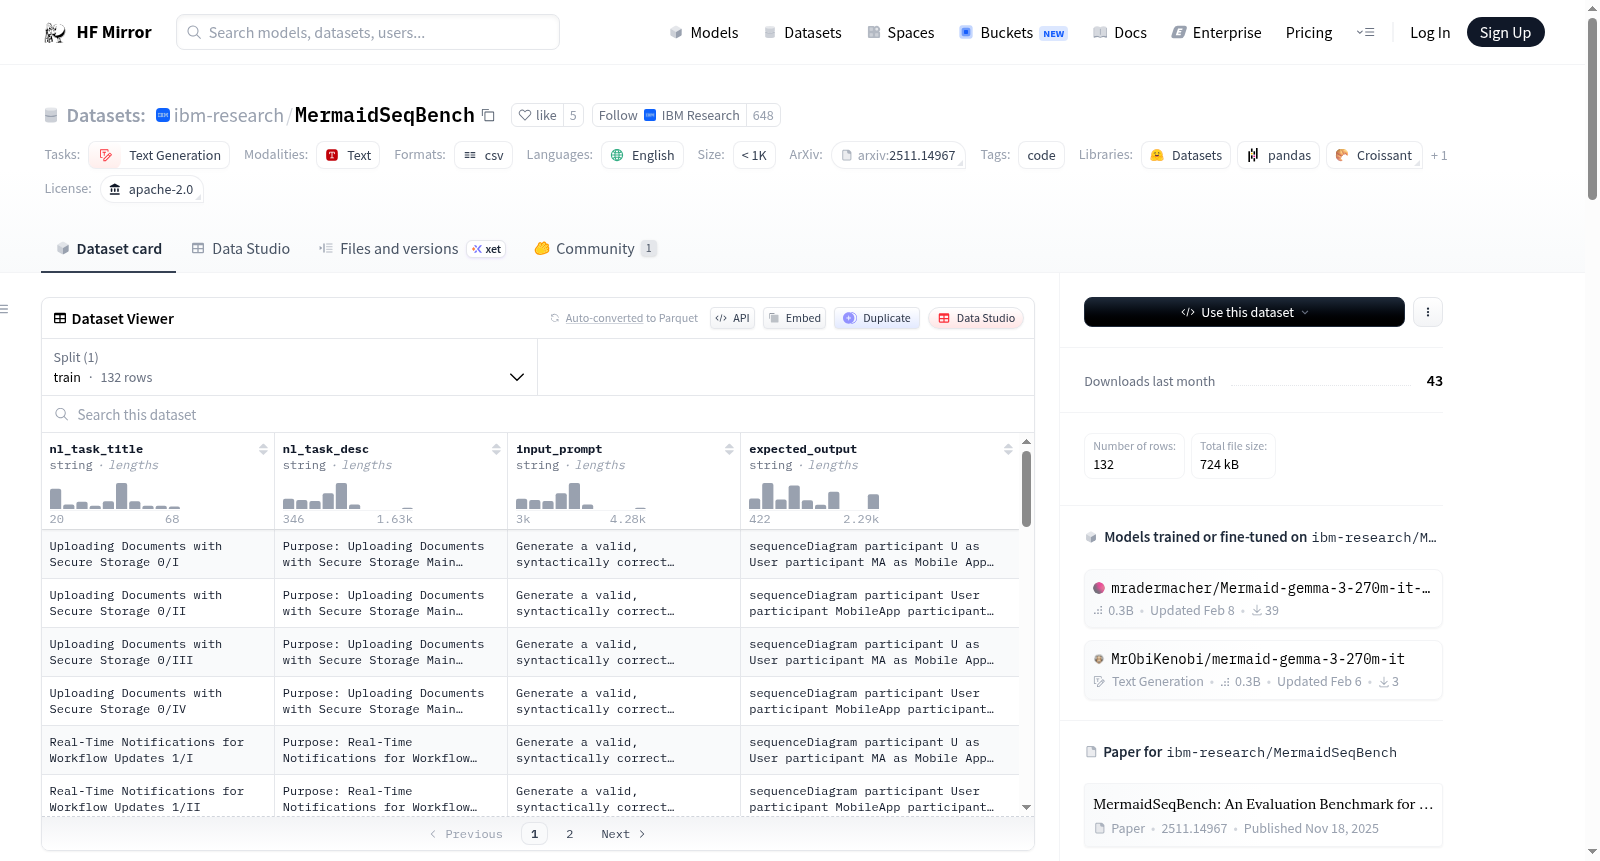This screenshot has width=1600, height=861.
Task: Click the csv format tag
Action: pyautogui.click(x=484, y=155)
